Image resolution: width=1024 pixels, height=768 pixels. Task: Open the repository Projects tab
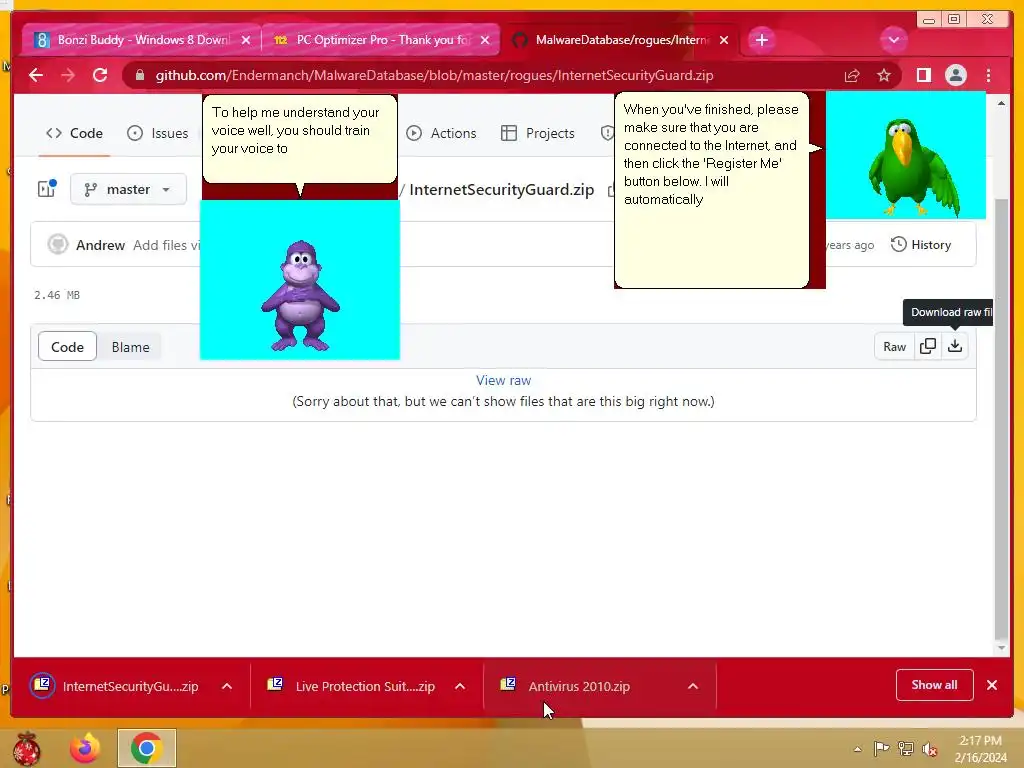pos(537,133)
